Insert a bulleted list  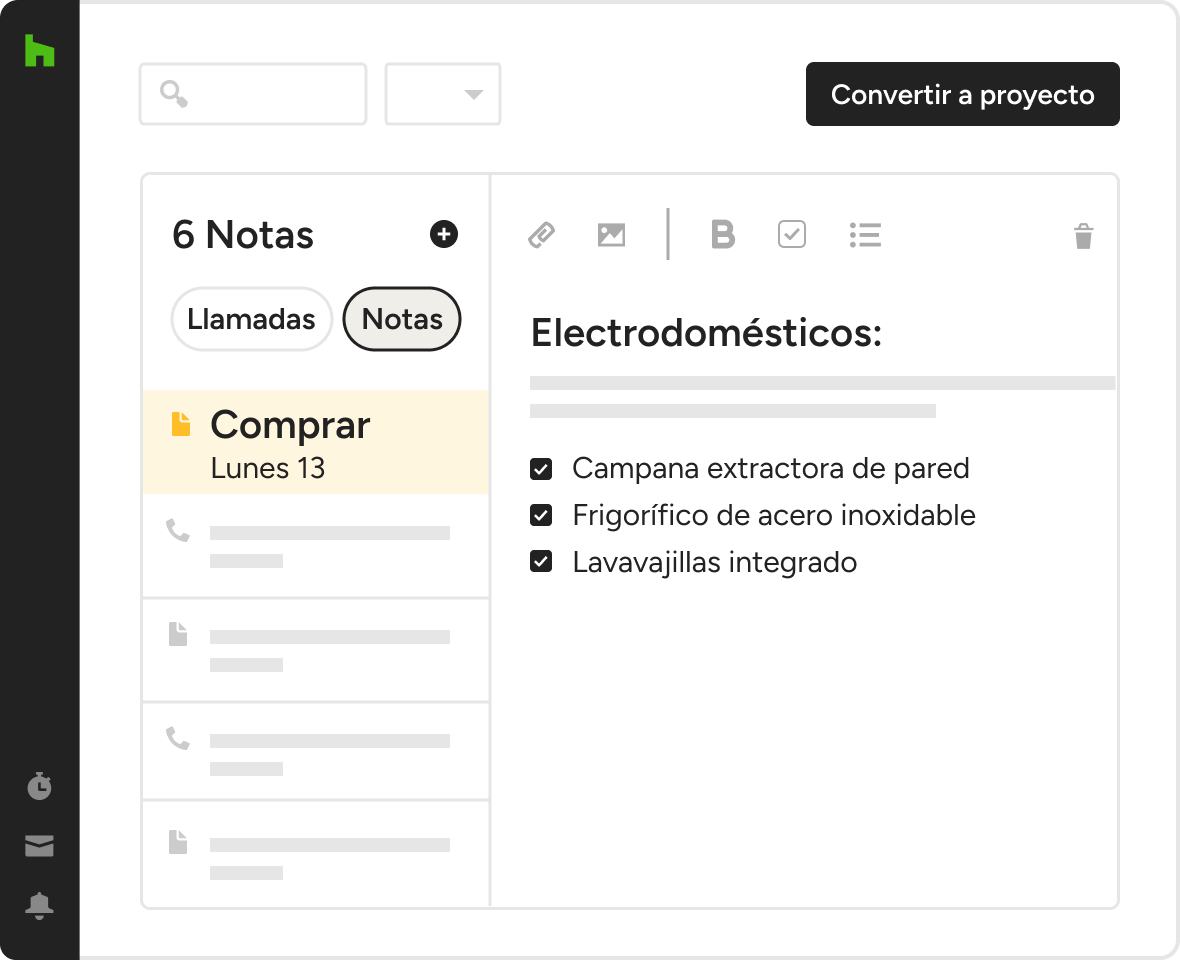tap(865, 235)
